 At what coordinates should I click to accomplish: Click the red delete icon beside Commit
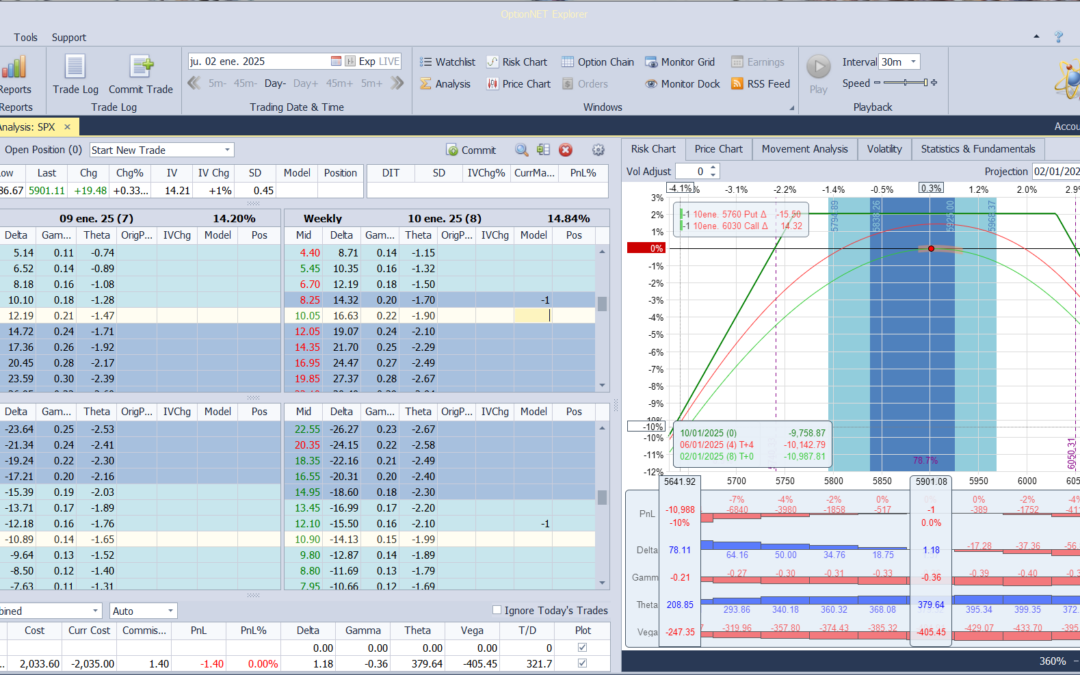click(x=565, y=150)
